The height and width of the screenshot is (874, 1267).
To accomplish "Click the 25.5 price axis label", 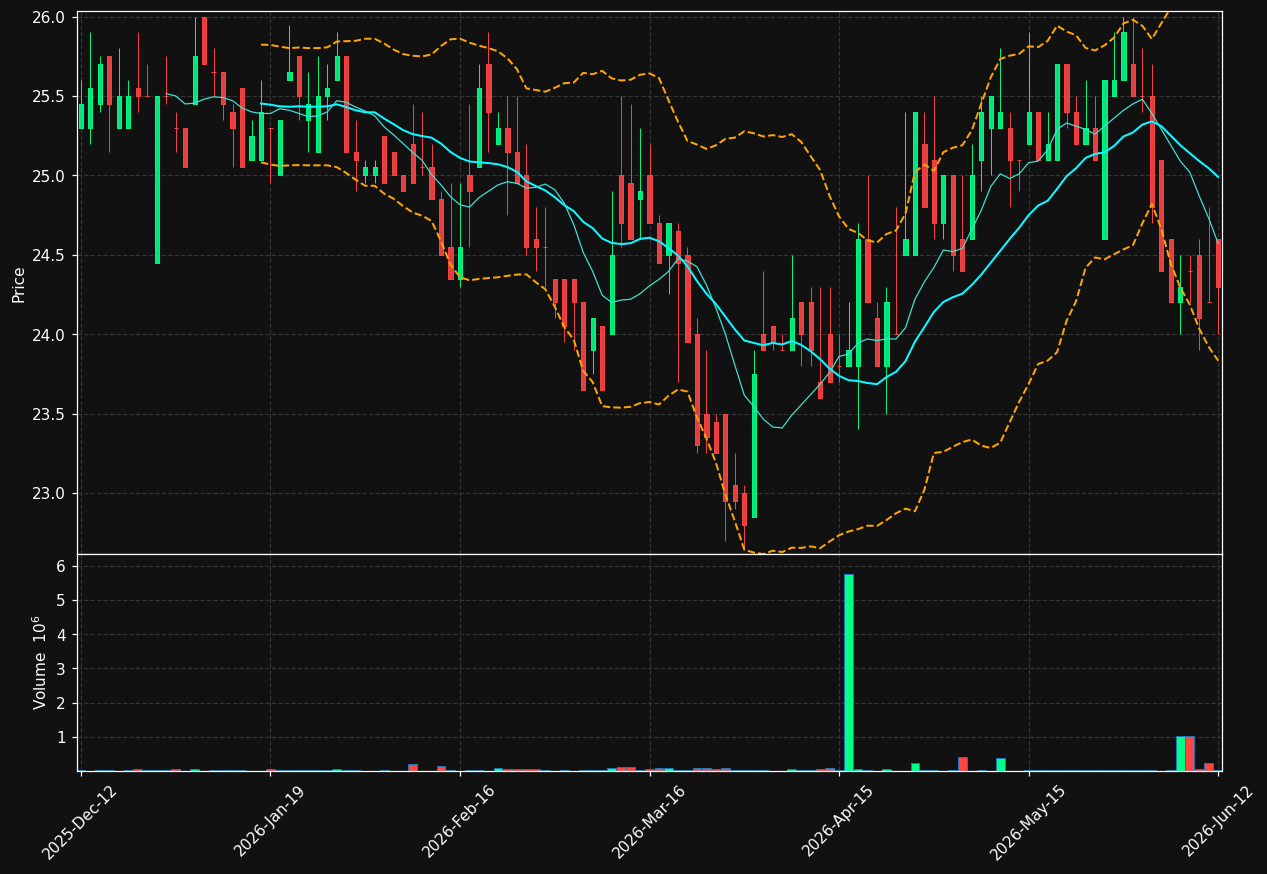I will pyautogui.click(x=50, y=97).
